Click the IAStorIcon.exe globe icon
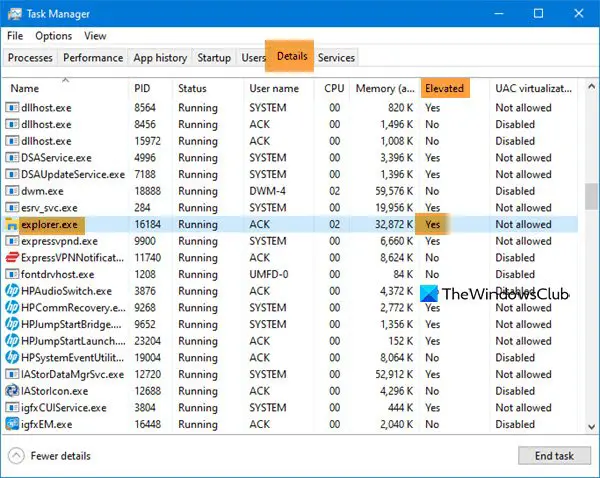Screen dimensions: 600x478 [12, 391]
